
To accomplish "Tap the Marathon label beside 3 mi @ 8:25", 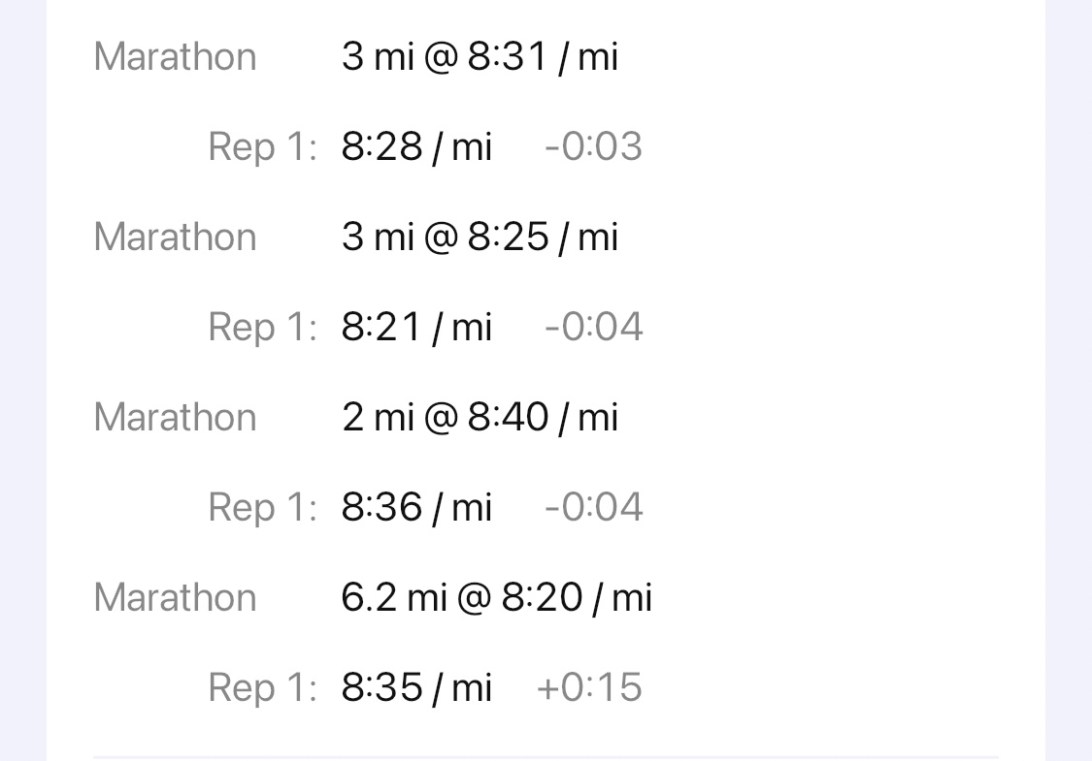I will [x=175, y=237].
